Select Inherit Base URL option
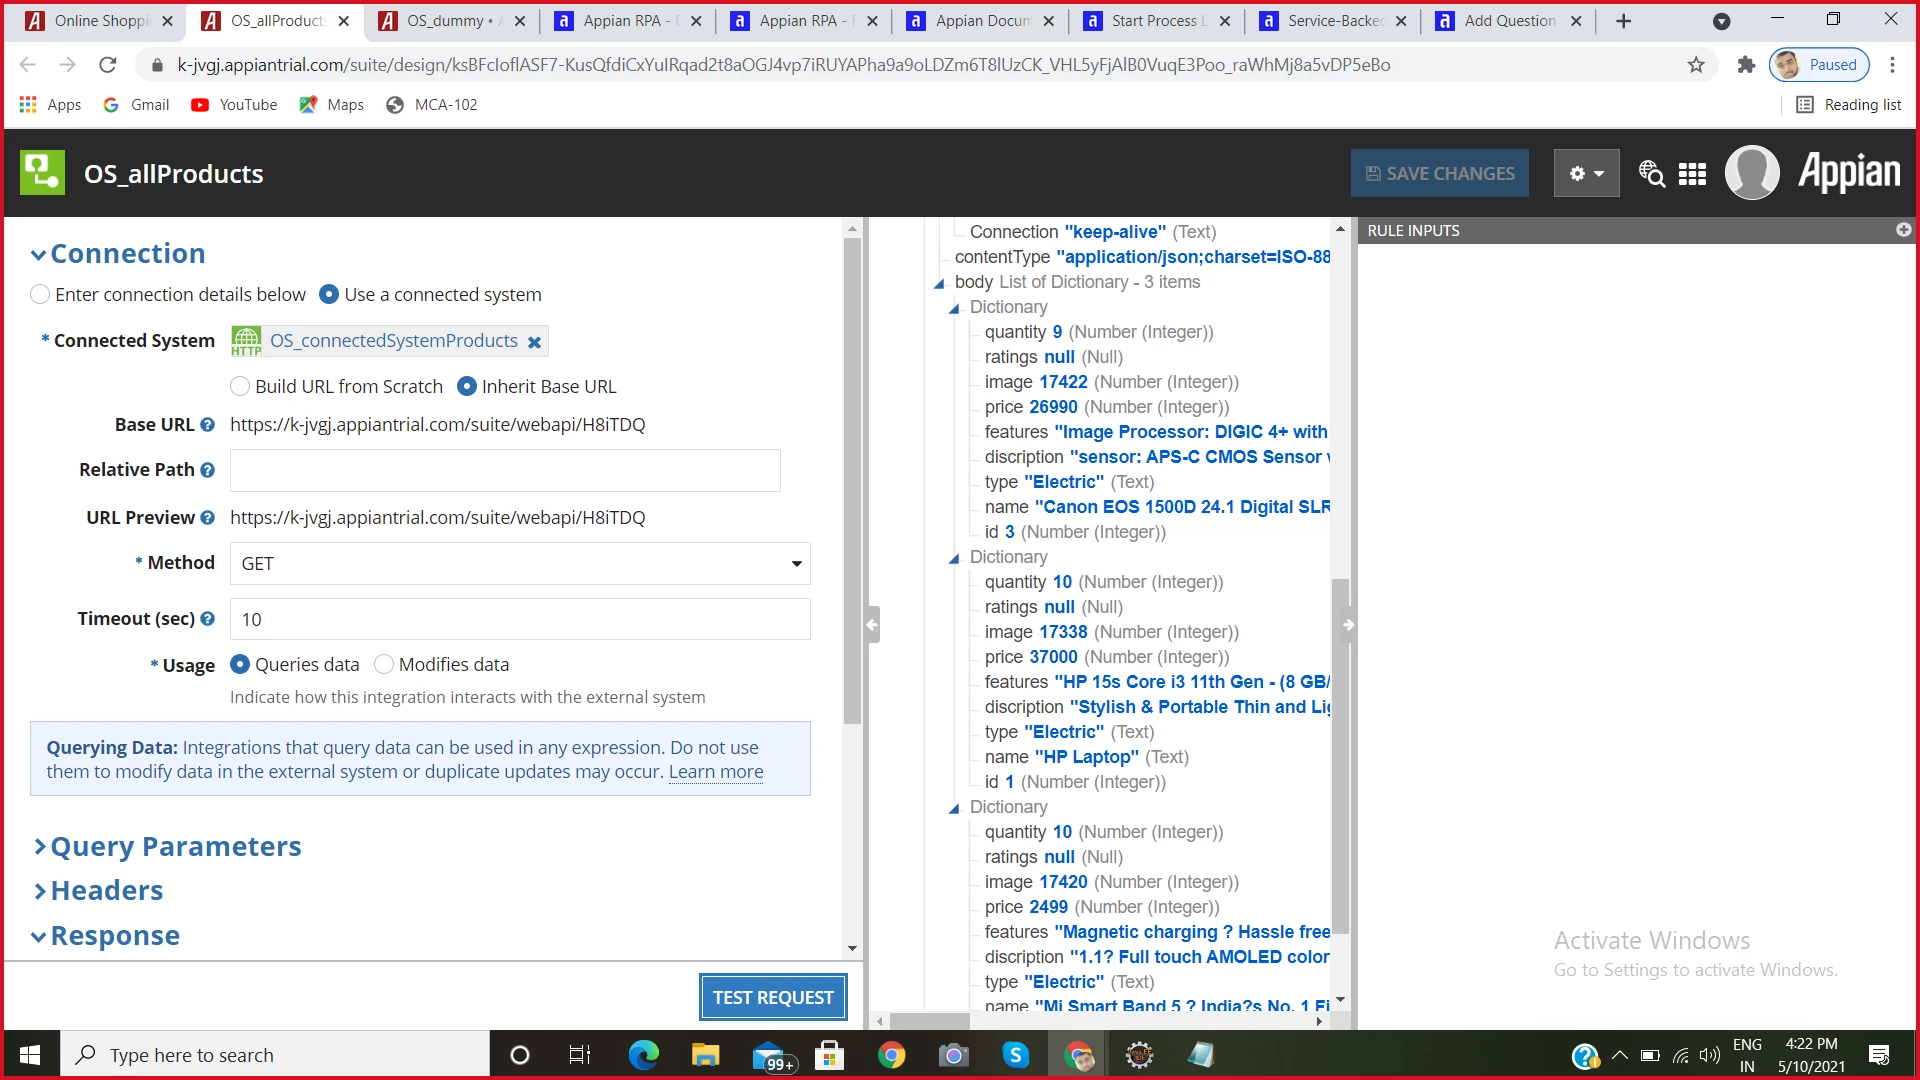The width and height of the screenshot is (1920, 1080). (467, 387)
